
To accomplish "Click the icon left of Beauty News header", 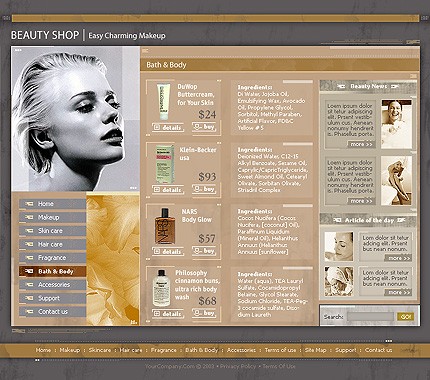I will 341,86.
